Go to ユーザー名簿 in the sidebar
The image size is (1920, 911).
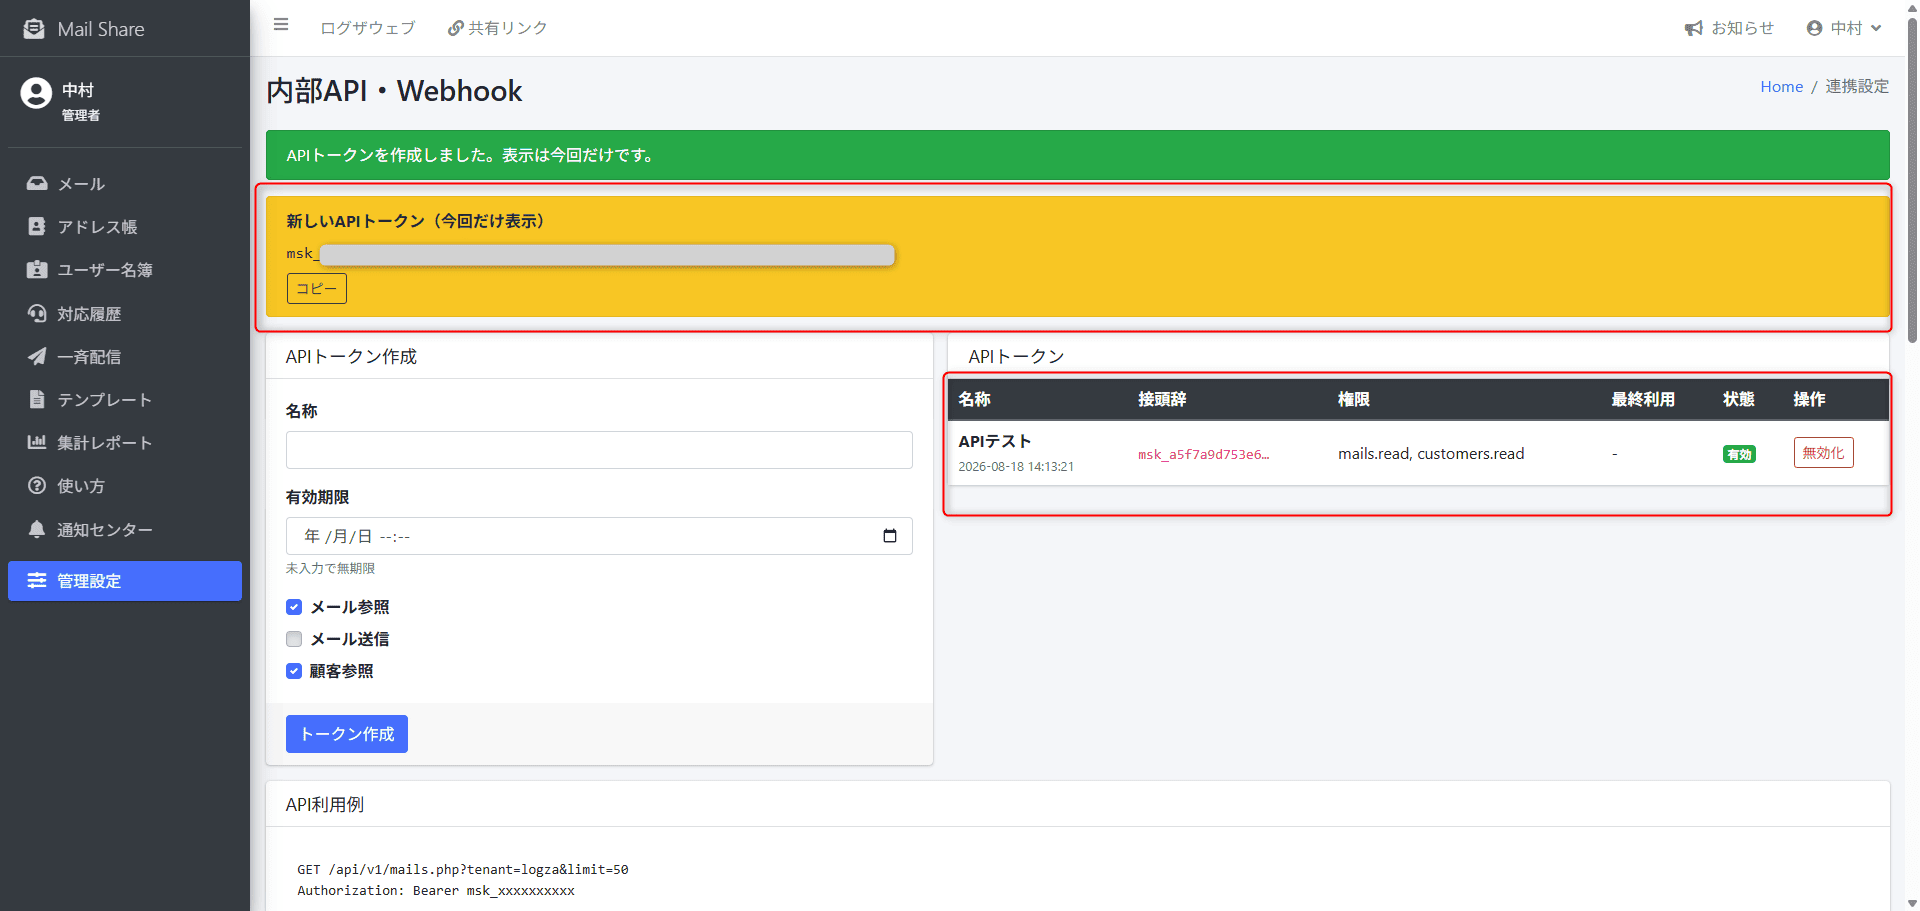click(x=125, y=270)
